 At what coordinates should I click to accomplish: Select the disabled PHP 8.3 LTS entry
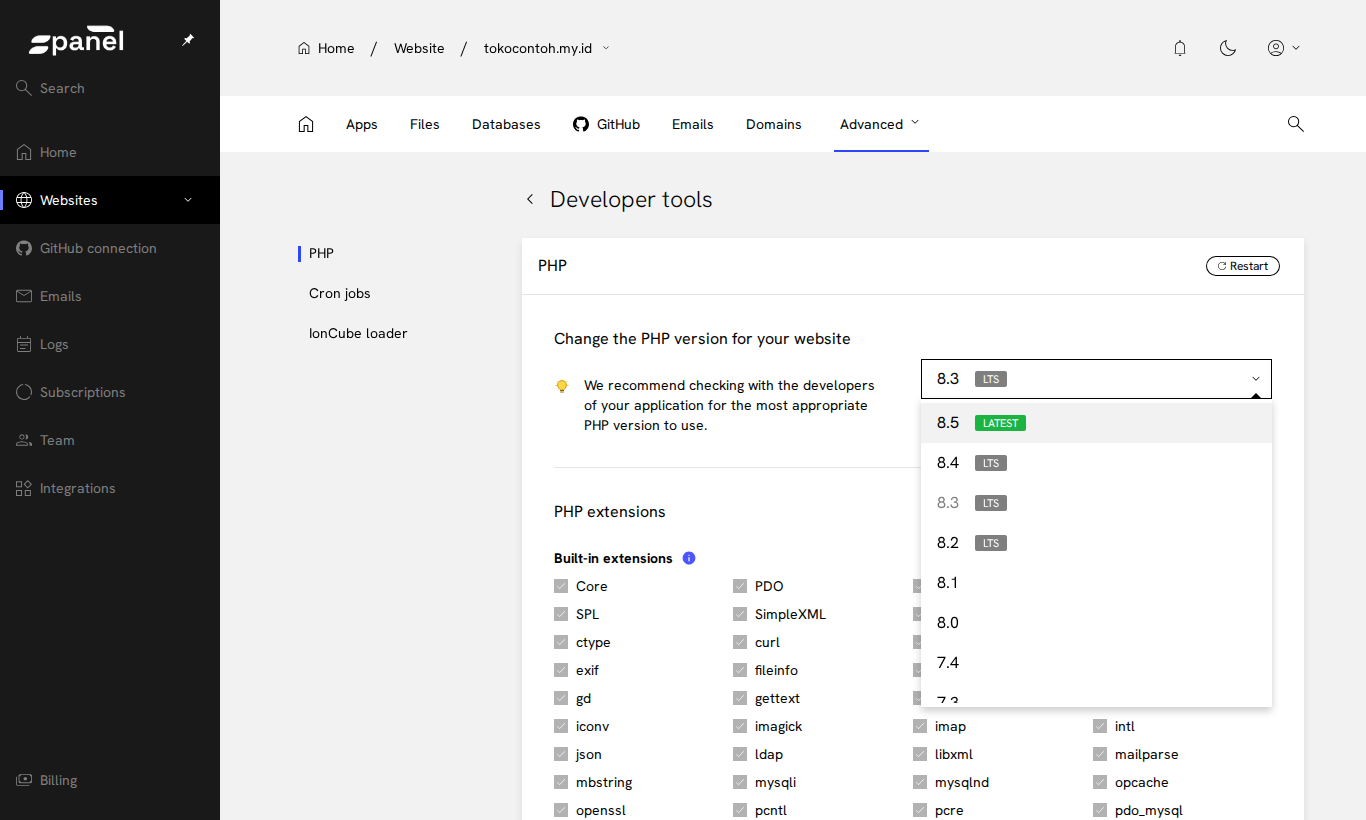point(1096,503)
